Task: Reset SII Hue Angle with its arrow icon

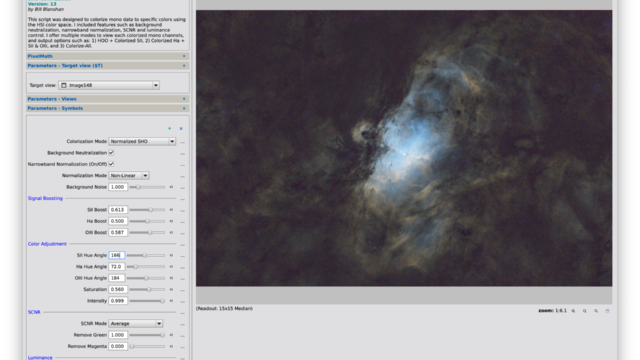Action: (171, 256)
